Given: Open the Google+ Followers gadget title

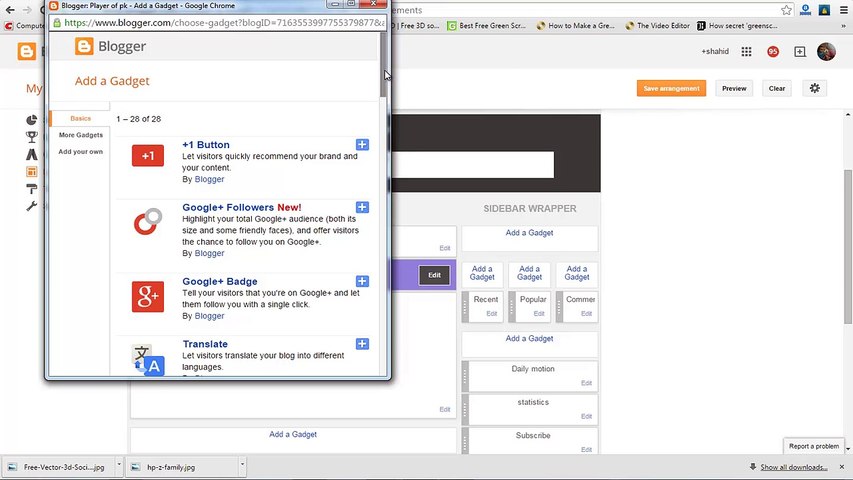Looking at the screenshot, I should [228, 207].
